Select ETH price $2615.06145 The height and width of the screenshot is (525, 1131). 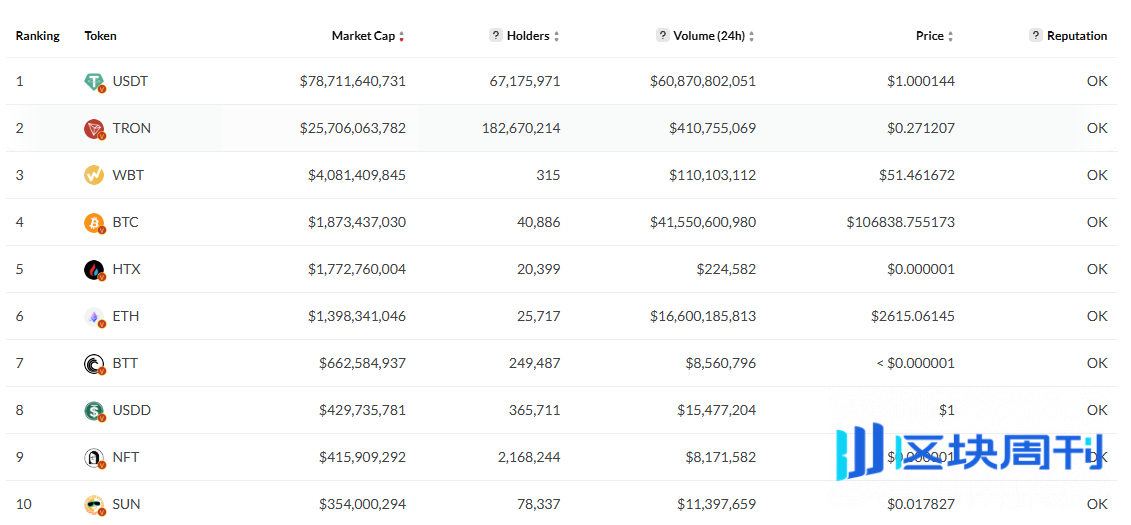(915, 316)
